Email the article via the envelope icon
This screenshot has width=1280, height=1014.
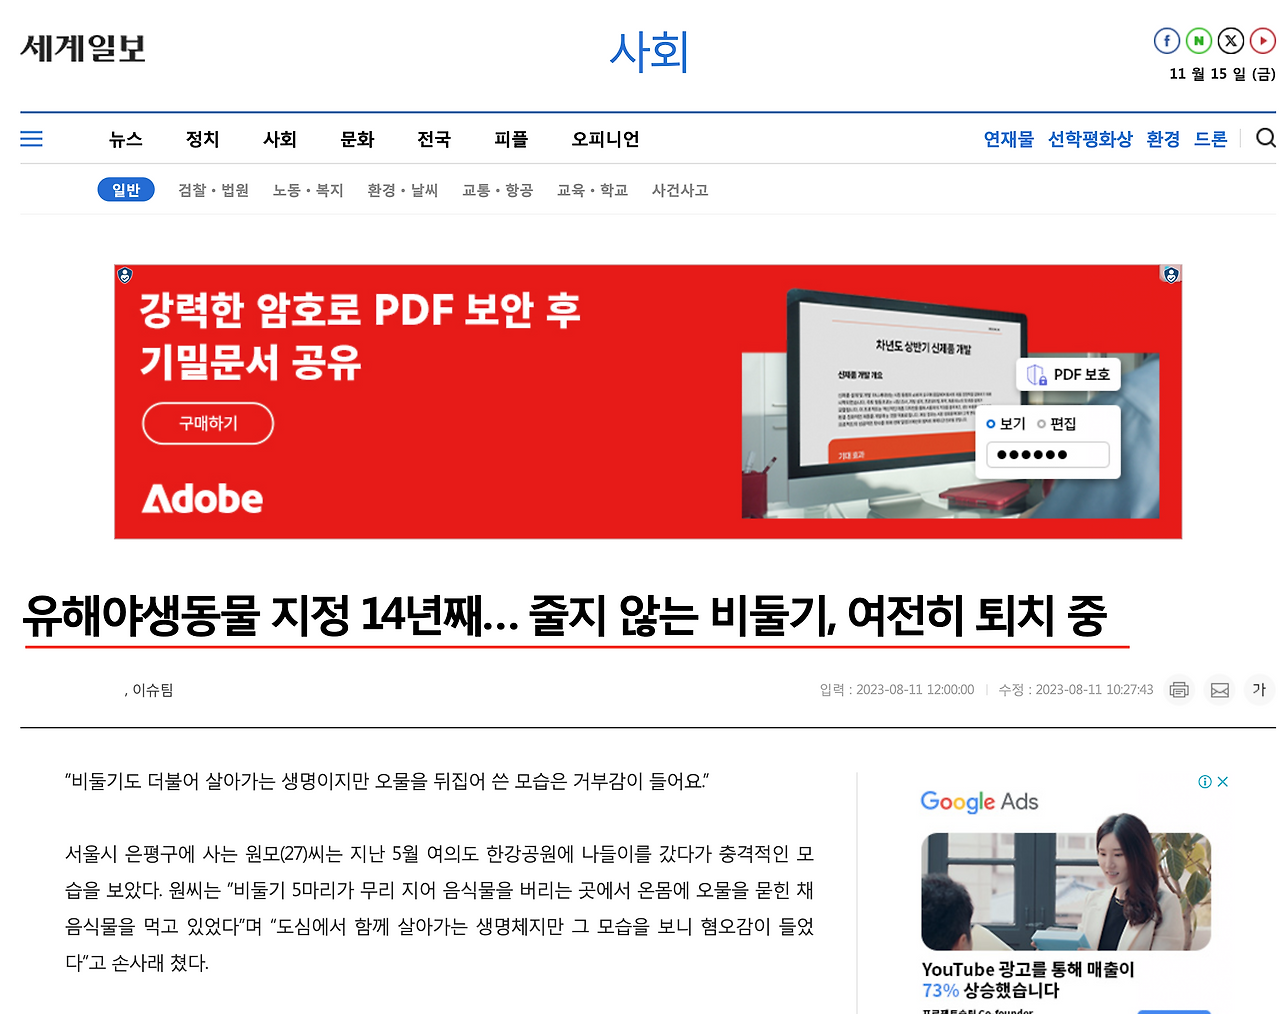1220,689
